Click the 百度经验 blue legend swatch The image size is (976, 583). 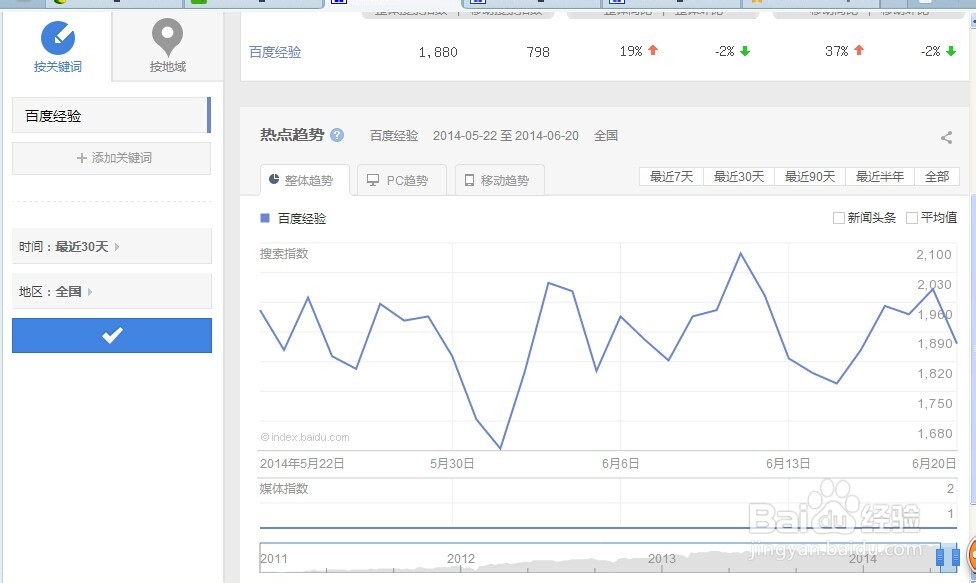[x=265, y=218]
